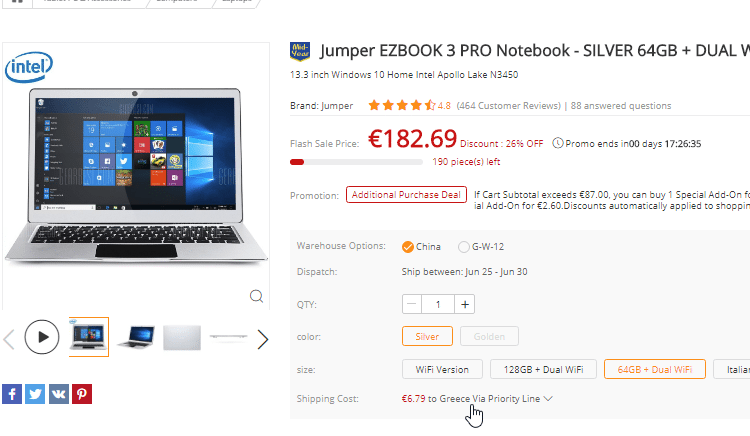
Task: Open 464 Customer Reviews link
Action: pos(508,106)
